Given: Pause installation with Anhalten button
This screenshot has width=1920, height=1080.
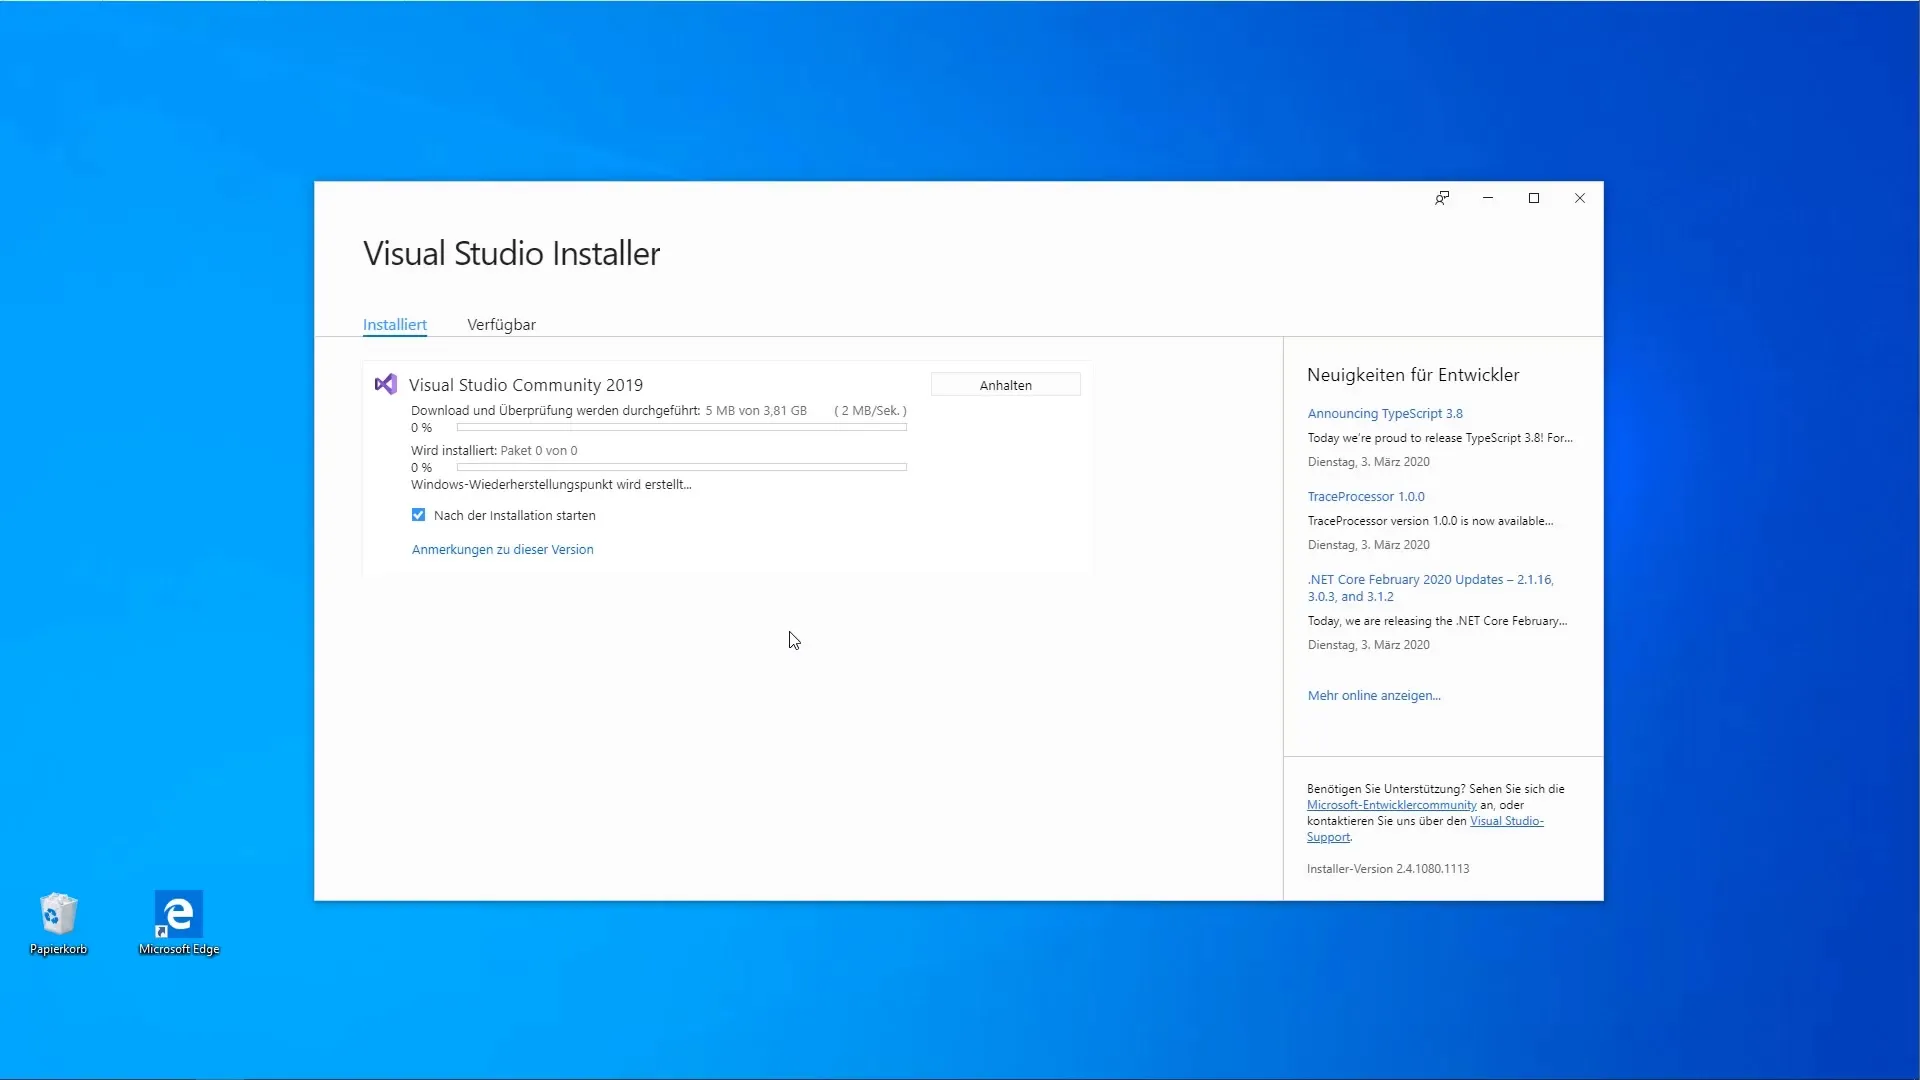Looking at the screenshot, I should click(1006, 385).
